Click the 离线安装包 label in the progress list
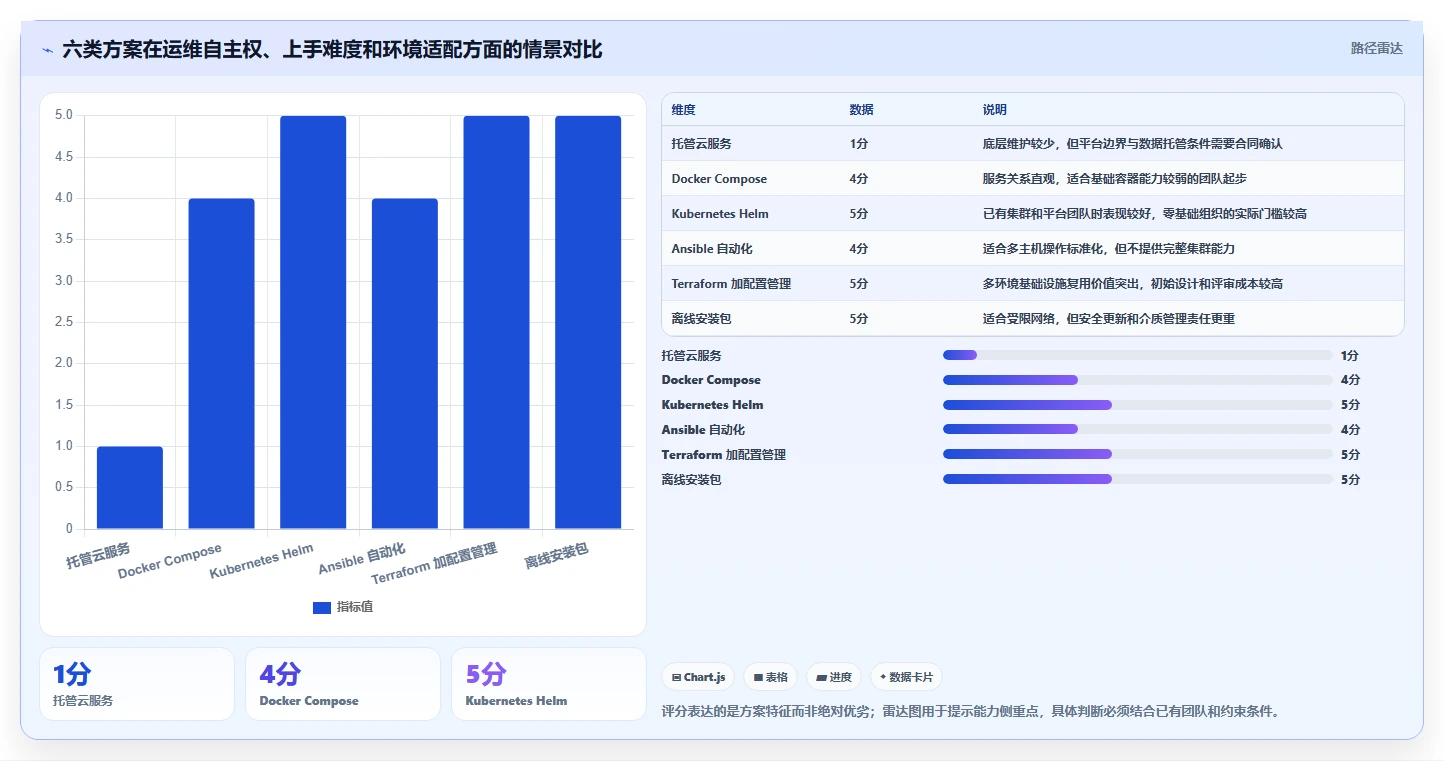 [x=692, y=479]
